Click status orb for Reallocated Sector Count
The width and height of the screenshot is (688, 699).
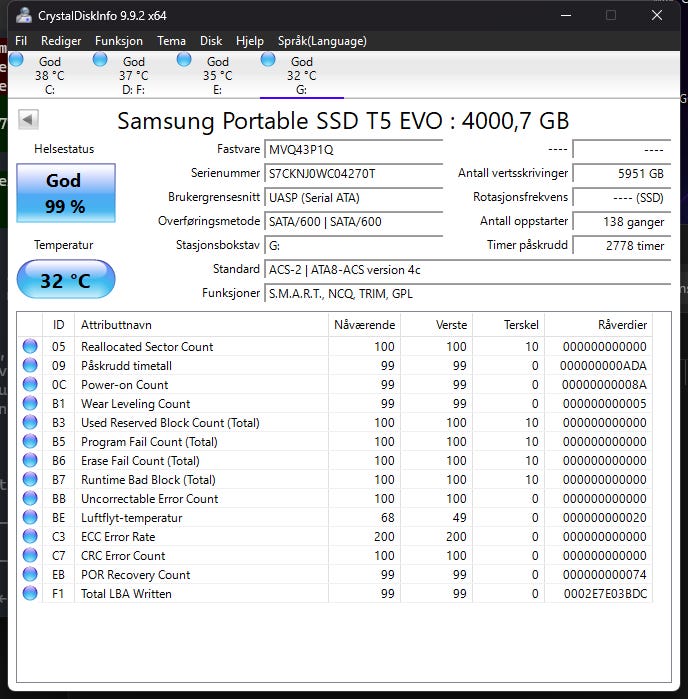point(30,346)
